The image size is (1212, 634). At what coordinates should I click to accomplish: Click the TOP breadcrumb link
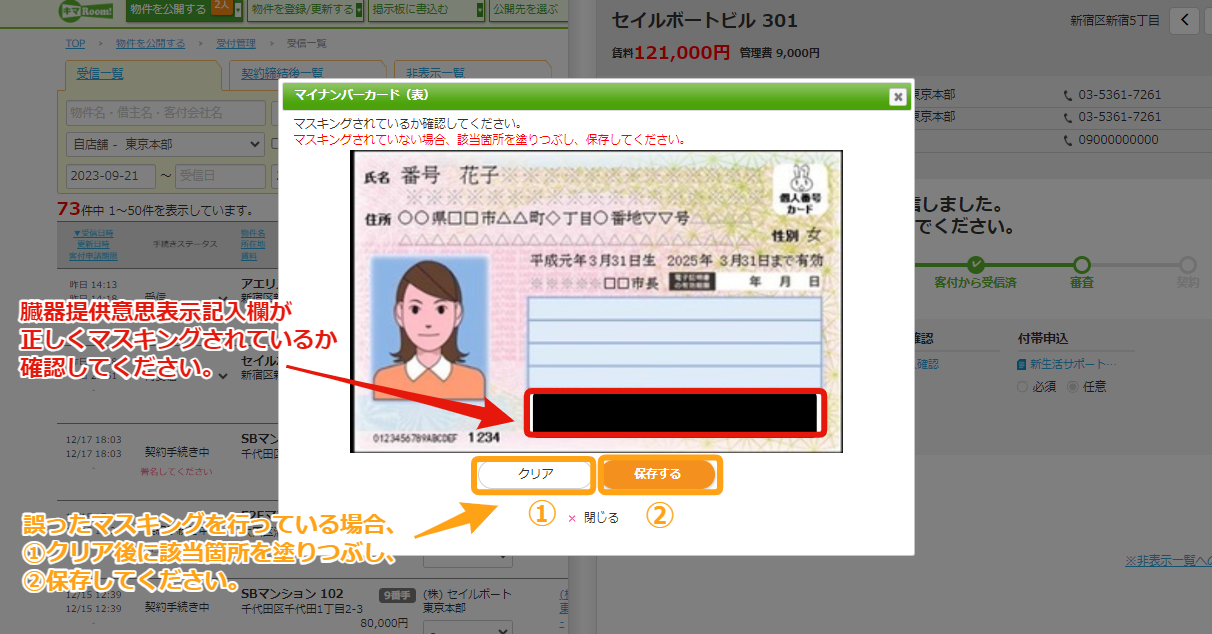pos(75,43)
